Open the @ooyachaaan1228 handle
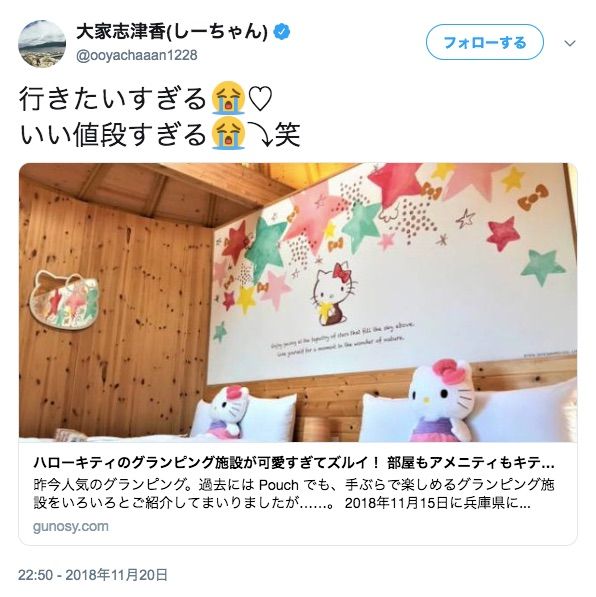The width and height of the screenshot is (596, 597). point(137,56)
